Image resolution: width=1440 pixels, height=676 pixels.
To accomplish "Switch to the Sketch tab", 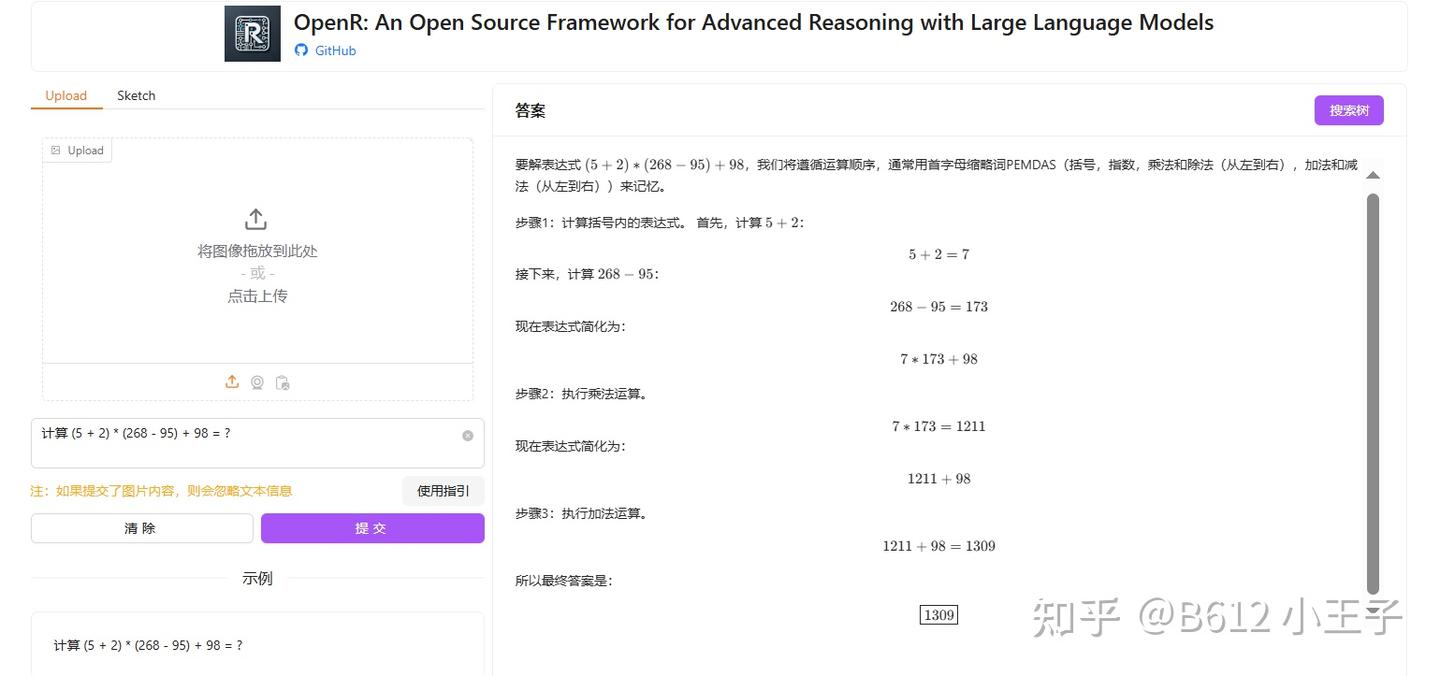I will click(x=135, y=95).
